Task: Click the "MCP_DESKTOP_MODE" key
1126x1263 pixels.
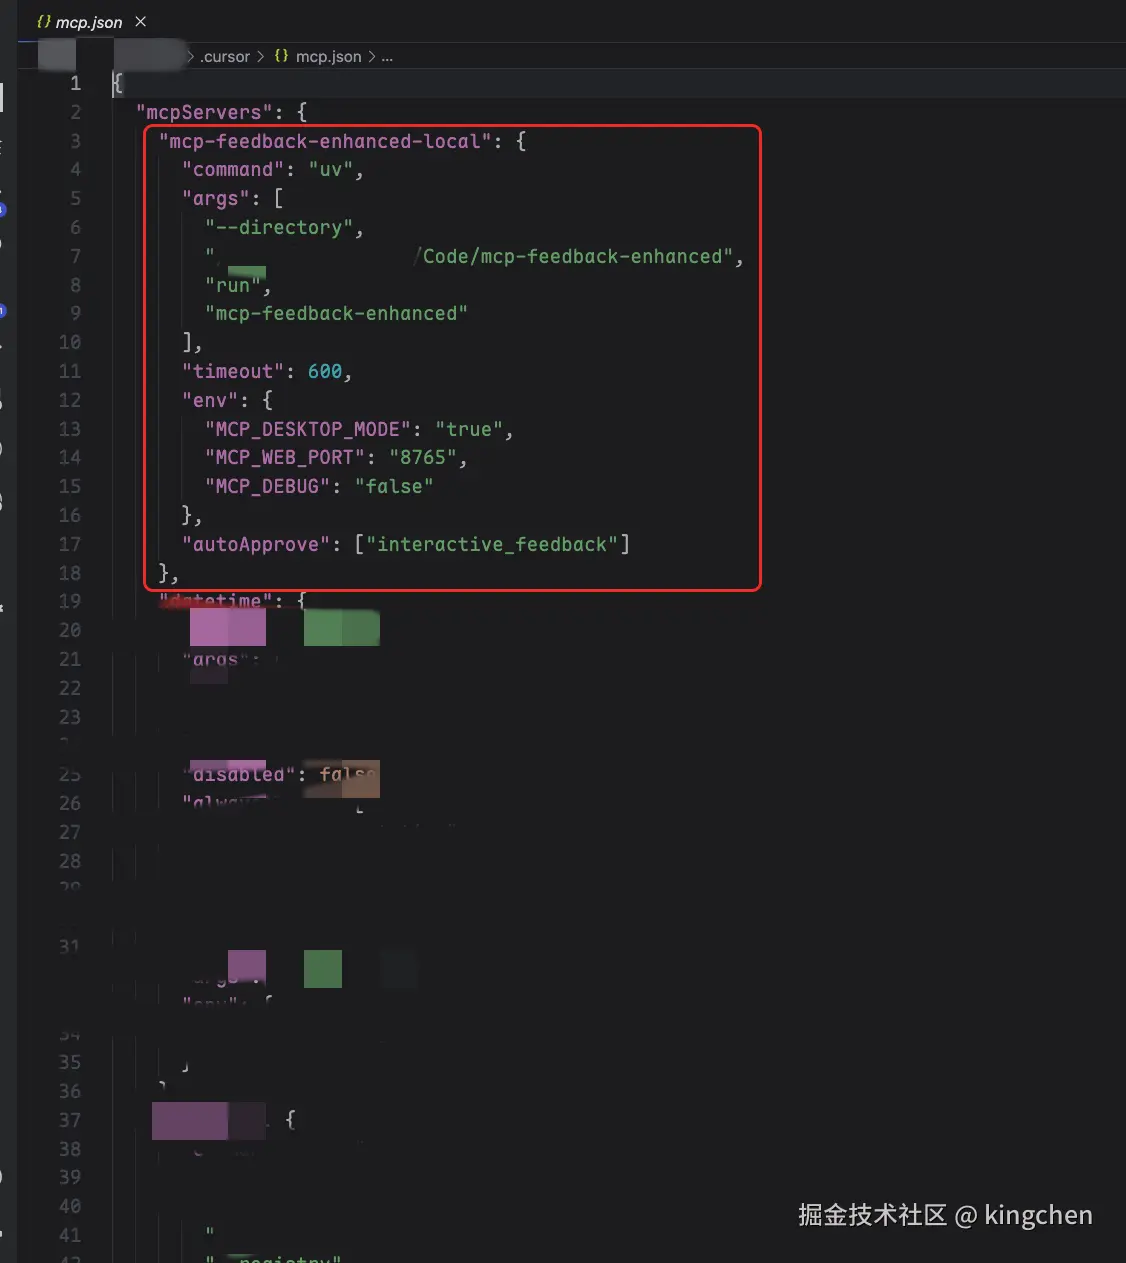Action: coord(308,430)
